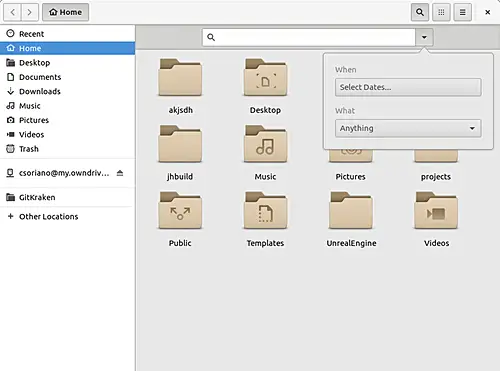Click the Select Dates button

(408, 87)
